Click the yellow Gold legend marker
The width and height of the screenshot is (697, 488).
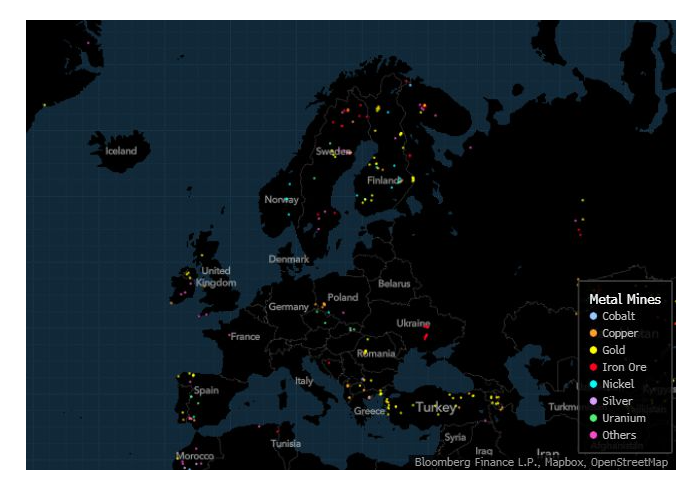coord(594,350)
